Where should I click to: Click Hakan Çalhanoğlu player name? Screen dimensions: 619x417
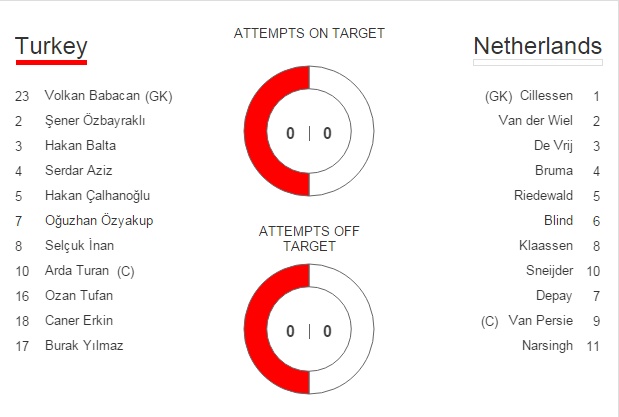click(98, 196)
